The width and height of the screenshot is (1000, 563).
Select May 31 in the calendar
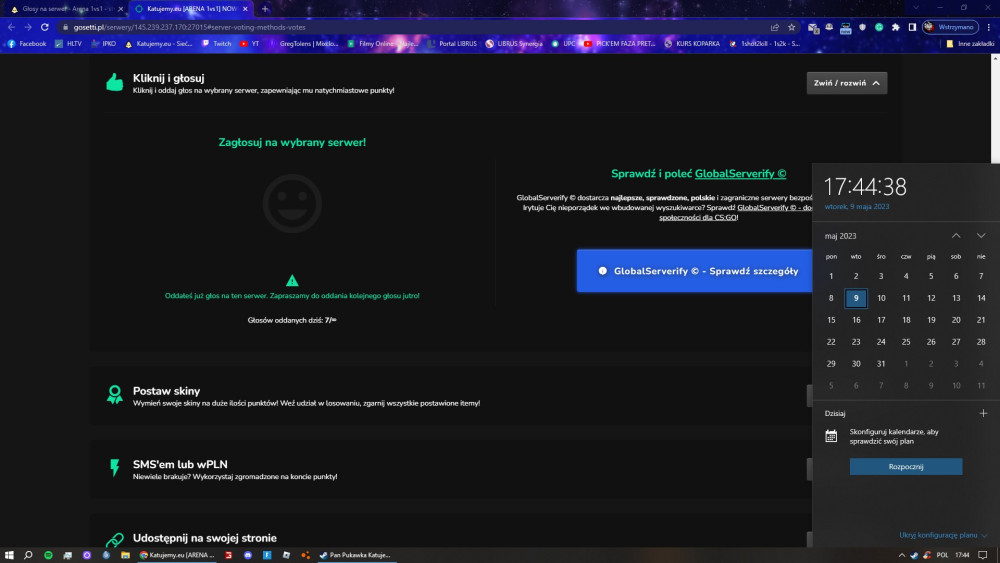881,363
